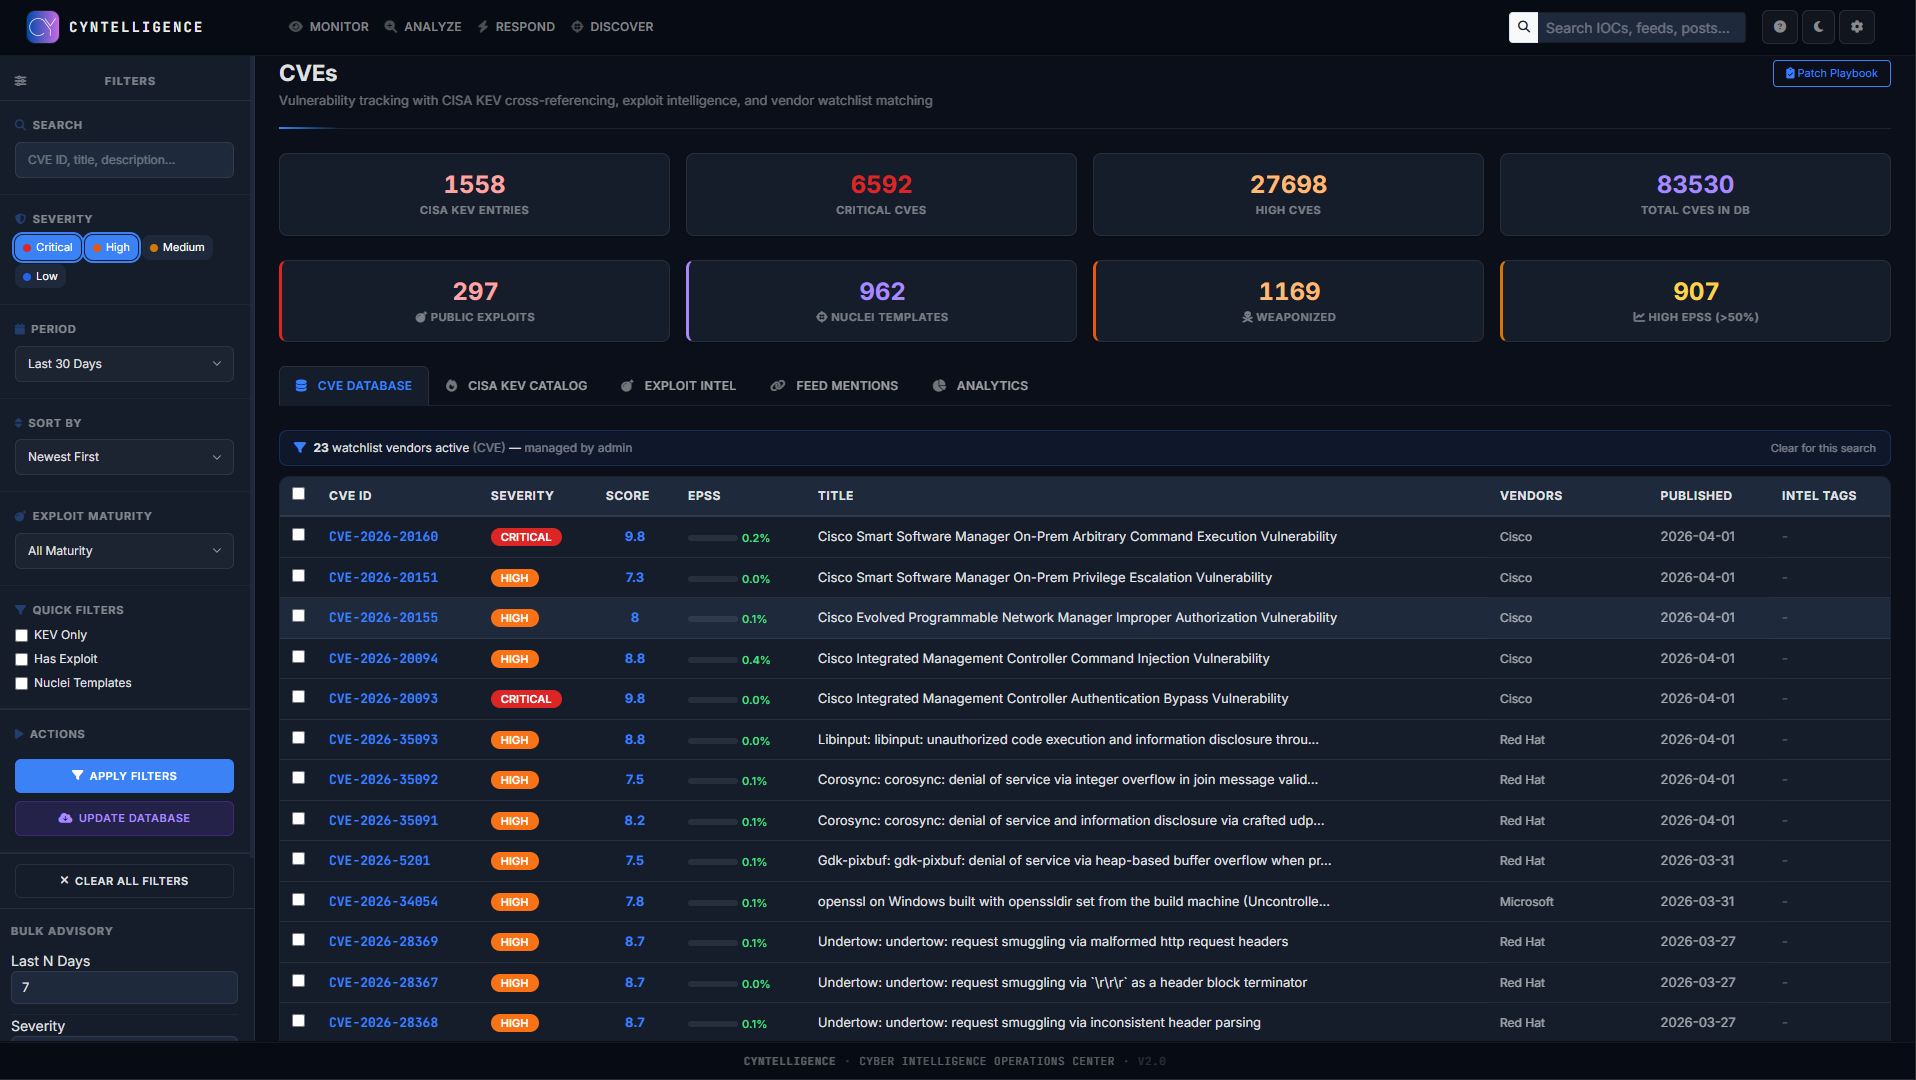Switch to the Analytics tab
Screen dimensions: 1916x1080
point(980,386)
